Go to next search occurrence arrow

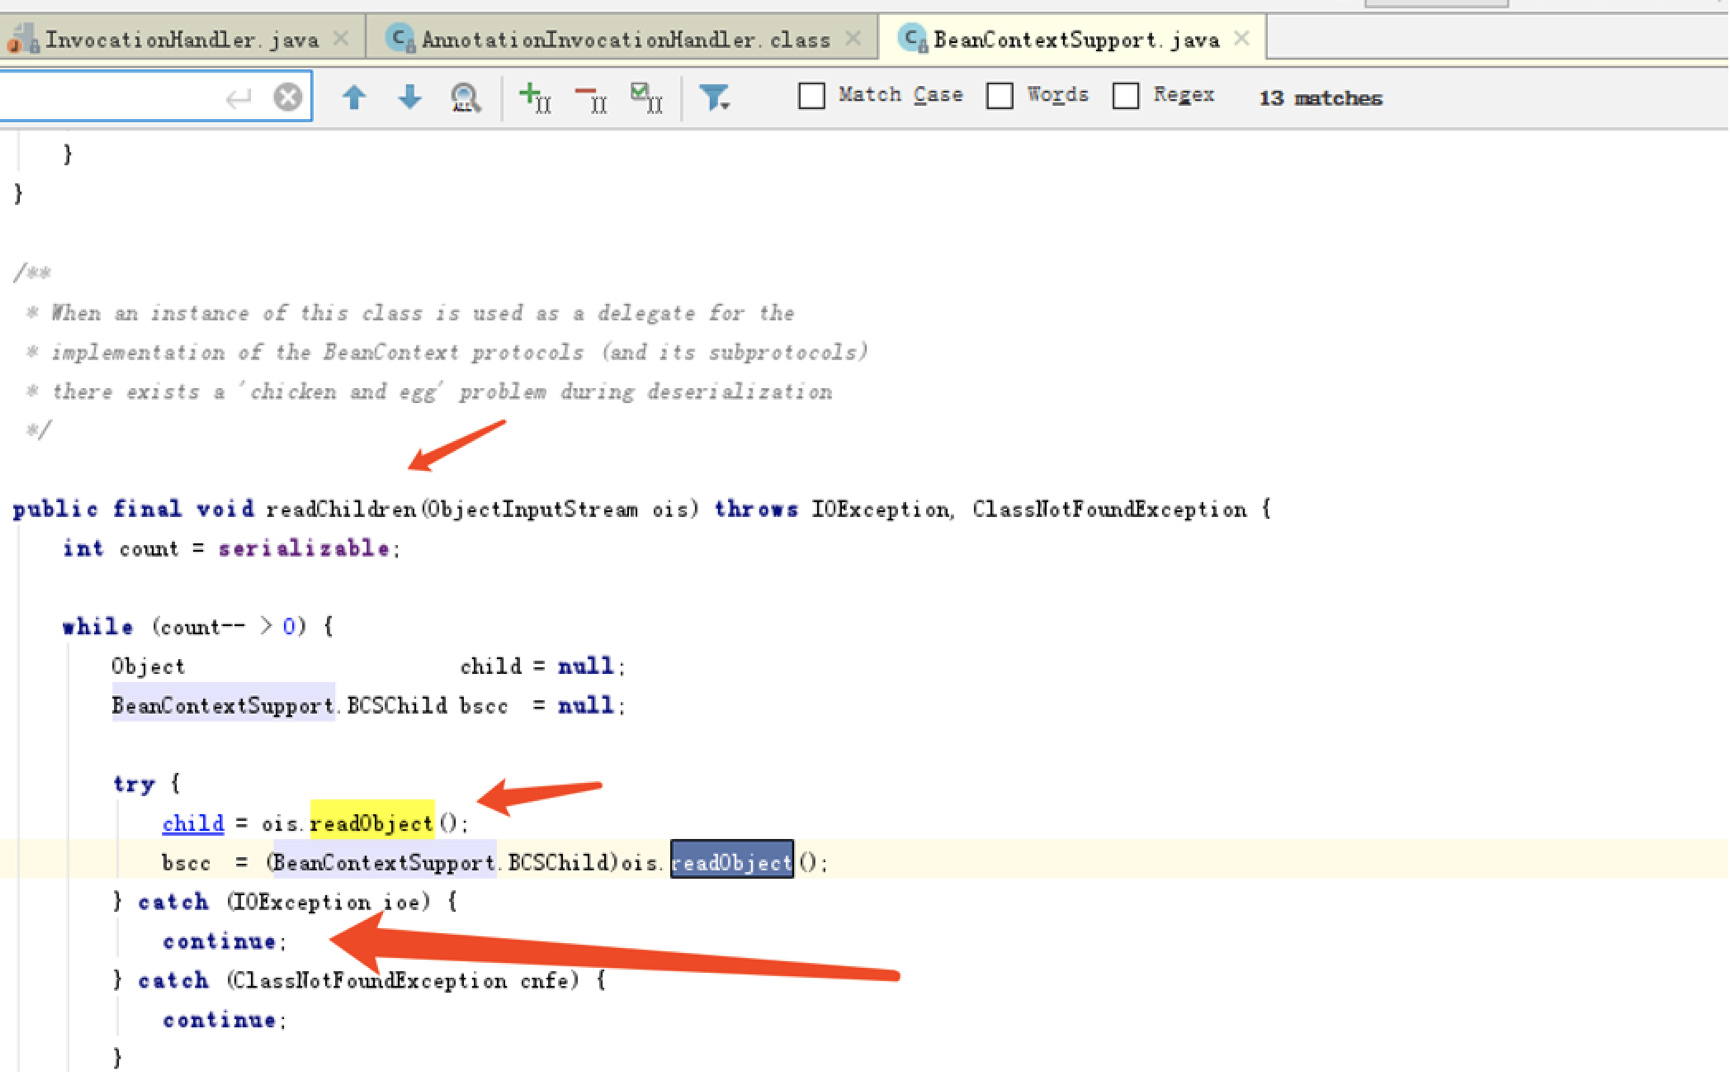click(410, 97)
